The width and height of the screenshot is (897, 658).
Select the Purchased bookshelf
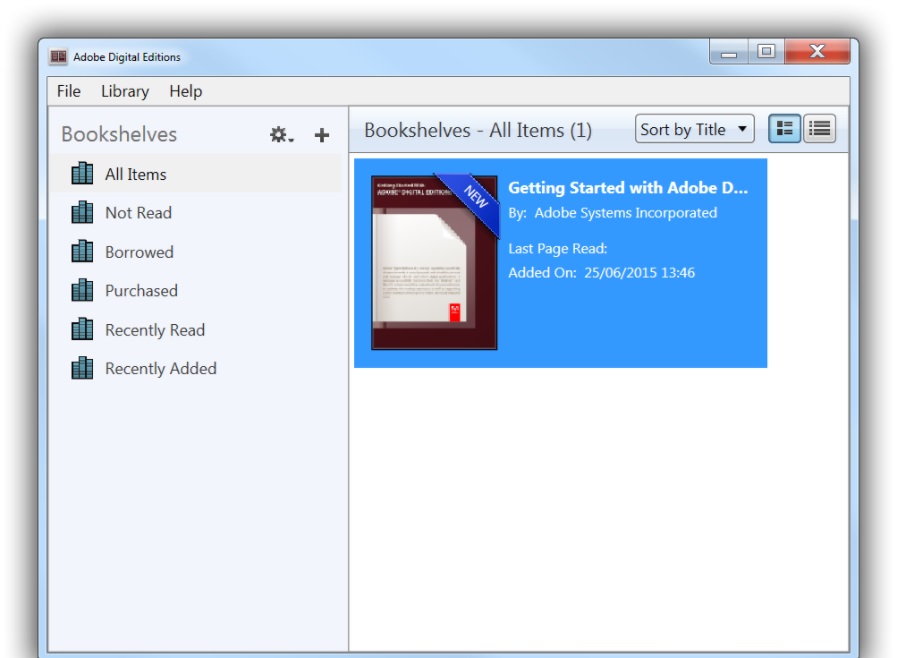(195, 291)
